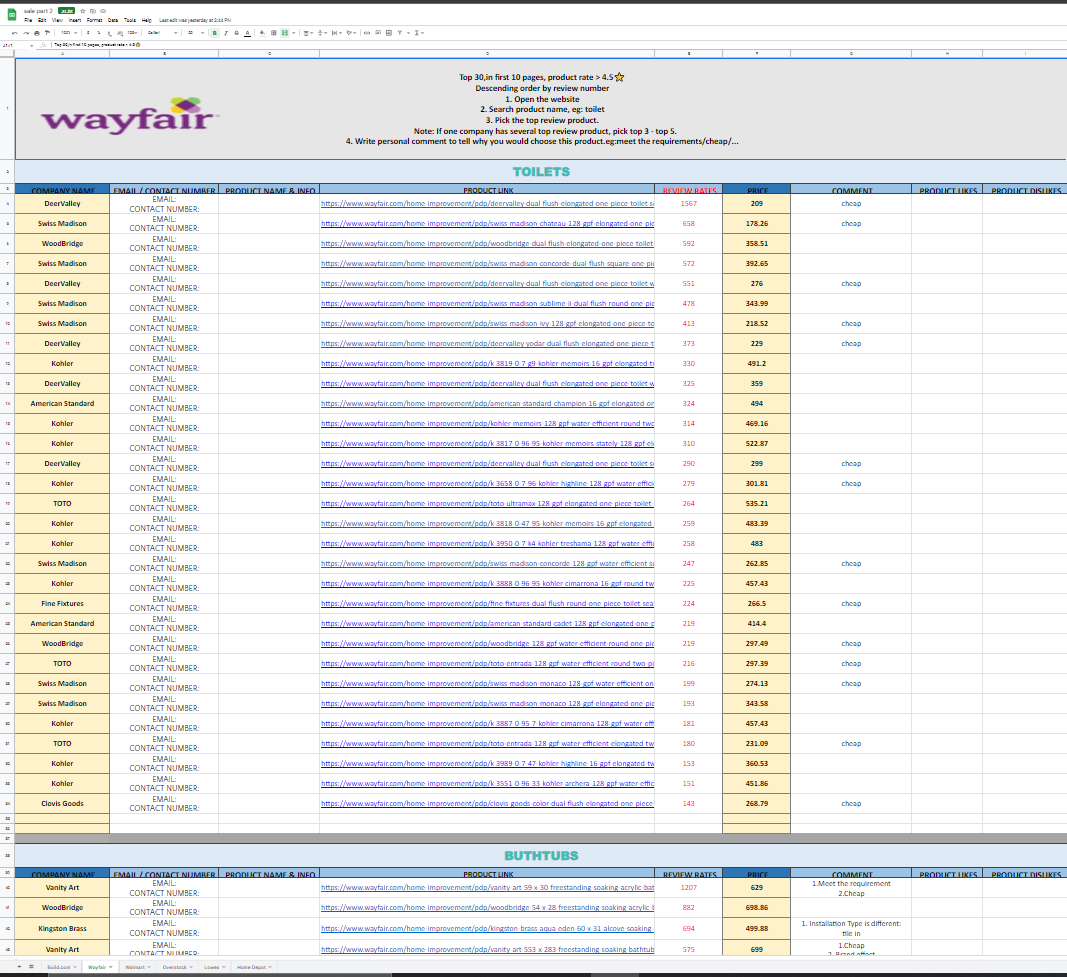Image resolution: width=1067 pixels, height=977 pixels.
Task: Toggle italic formatting
Action: pos(226,33)
